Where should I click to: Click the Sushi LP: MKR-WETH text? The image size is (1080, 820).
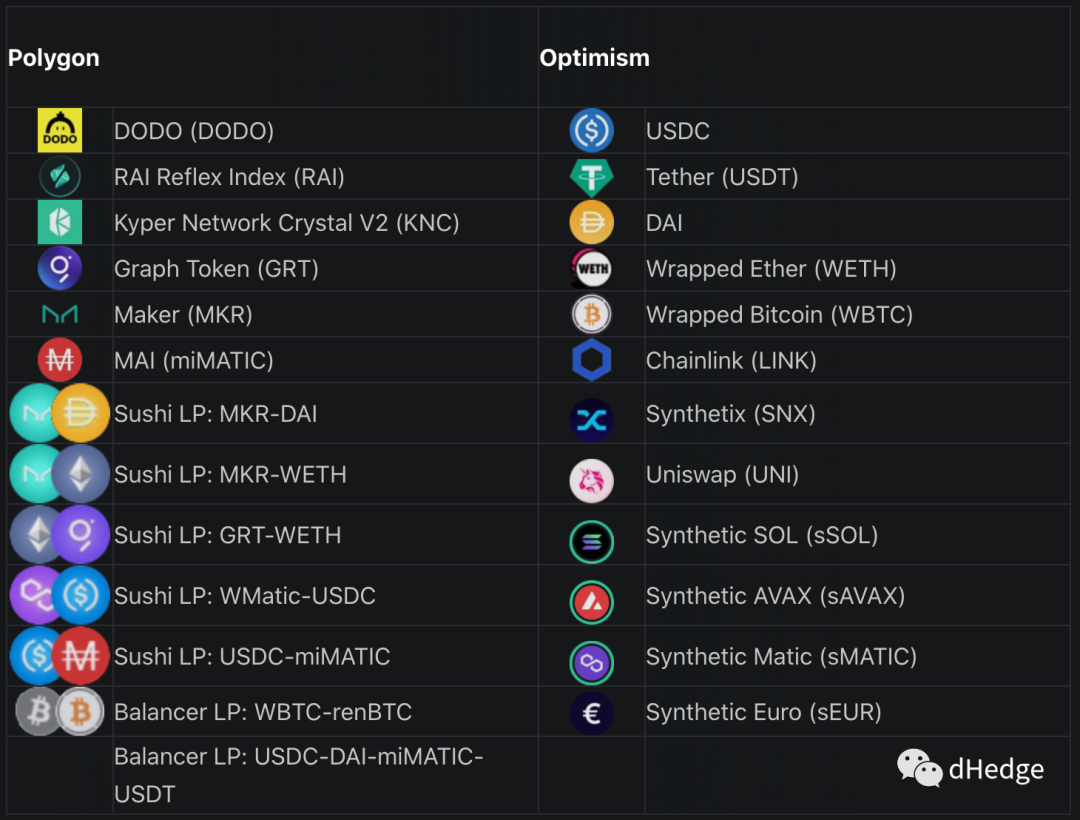coord(230,474)
